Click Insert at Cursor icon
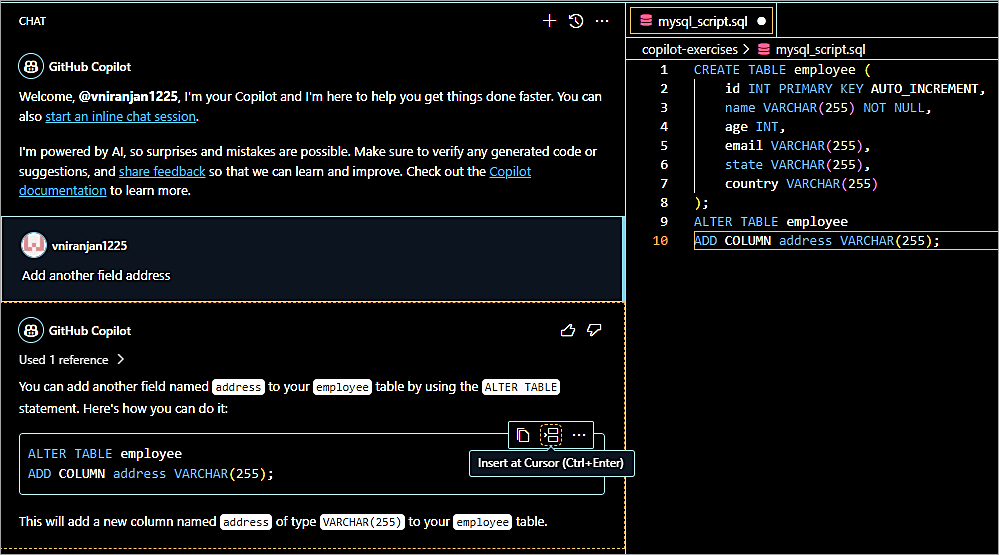999x555 pixels. [x=551, y=435]
